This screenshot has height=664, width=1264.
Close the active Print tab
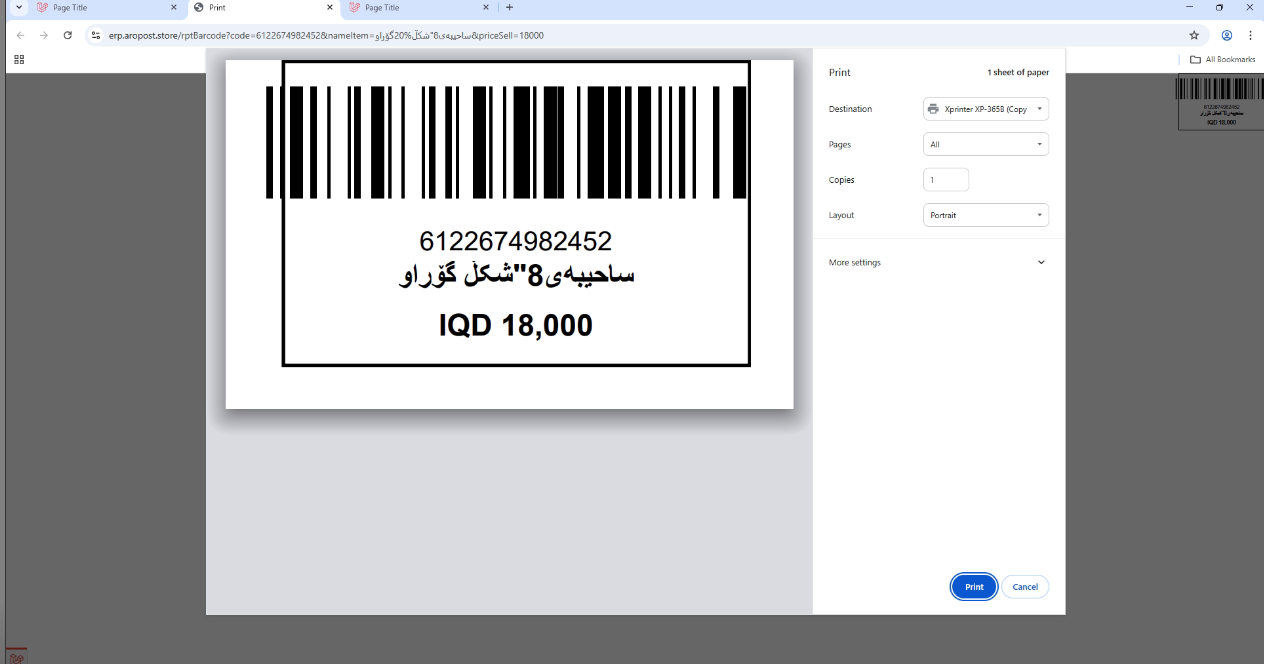(330, 8)
